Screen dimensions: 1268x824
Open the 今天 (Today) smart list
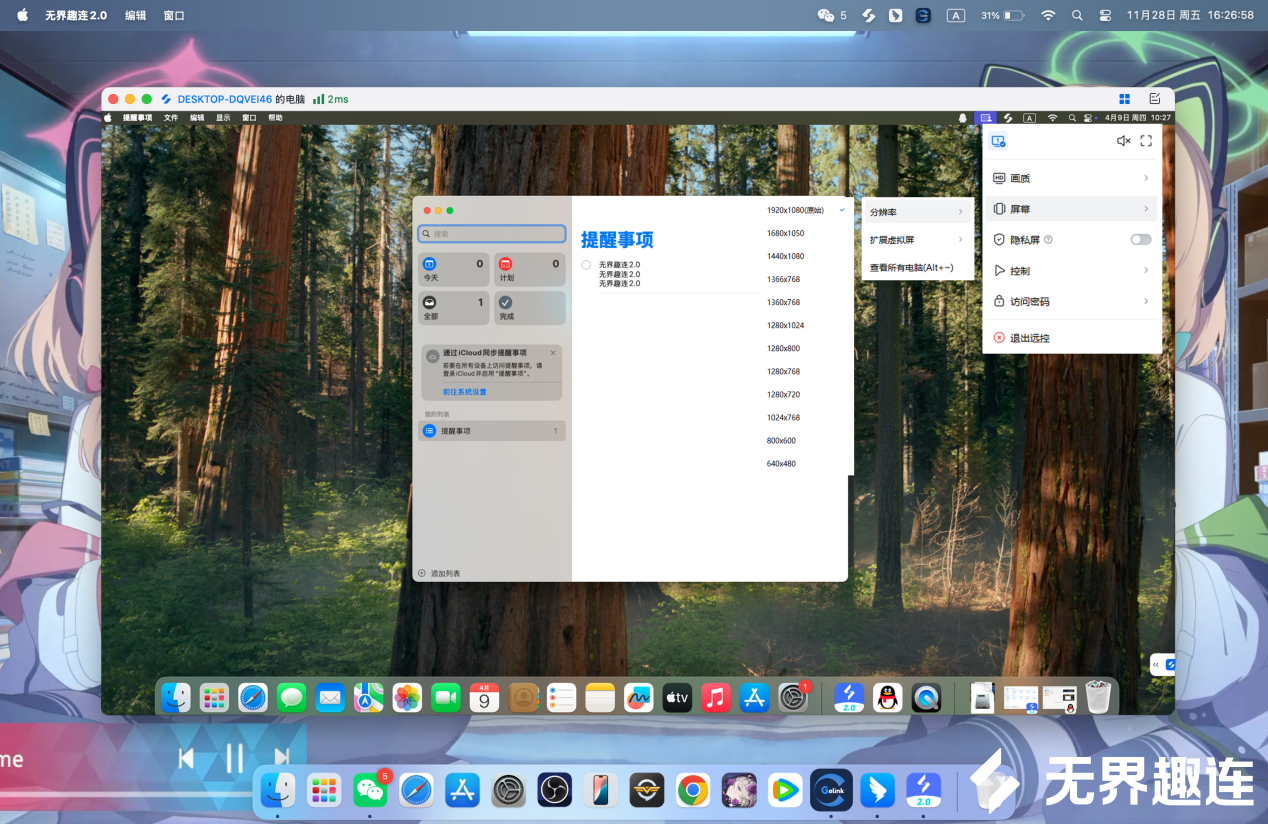coord(453,270)
